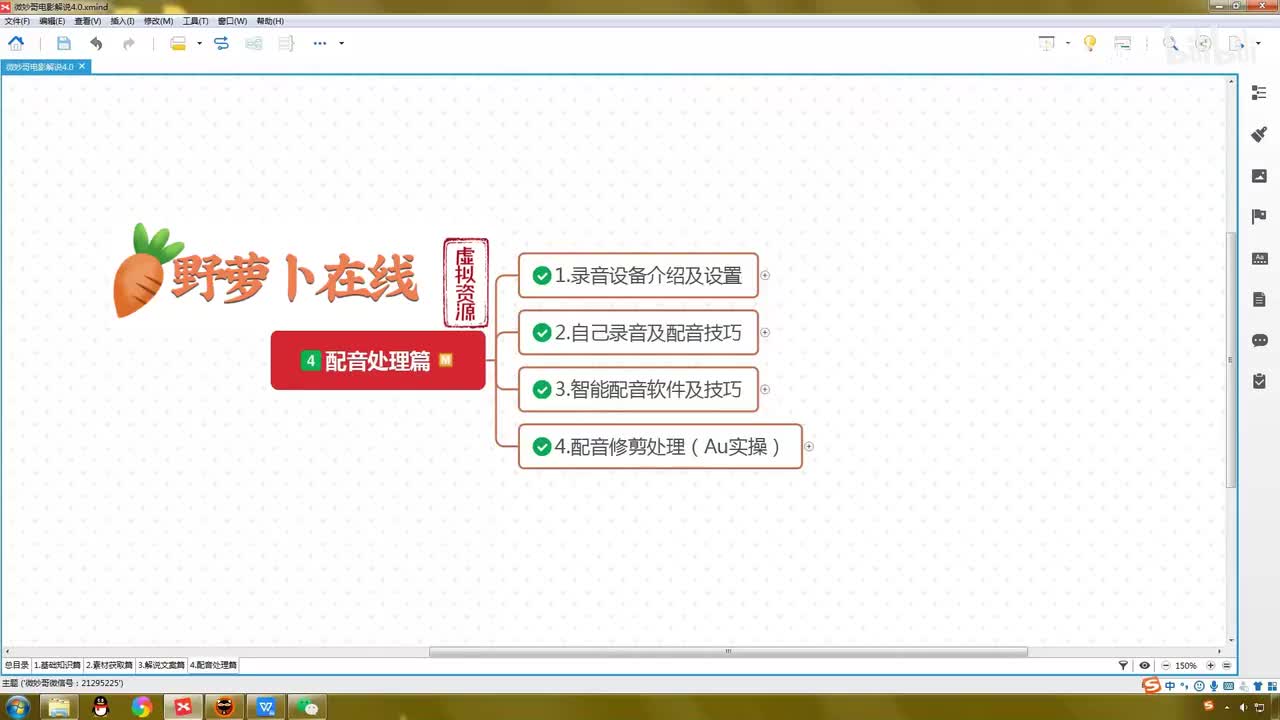Switch to the 1.基础知识篇 sheet tab
Screen dimensions: 1280x720
click(57, 665)
